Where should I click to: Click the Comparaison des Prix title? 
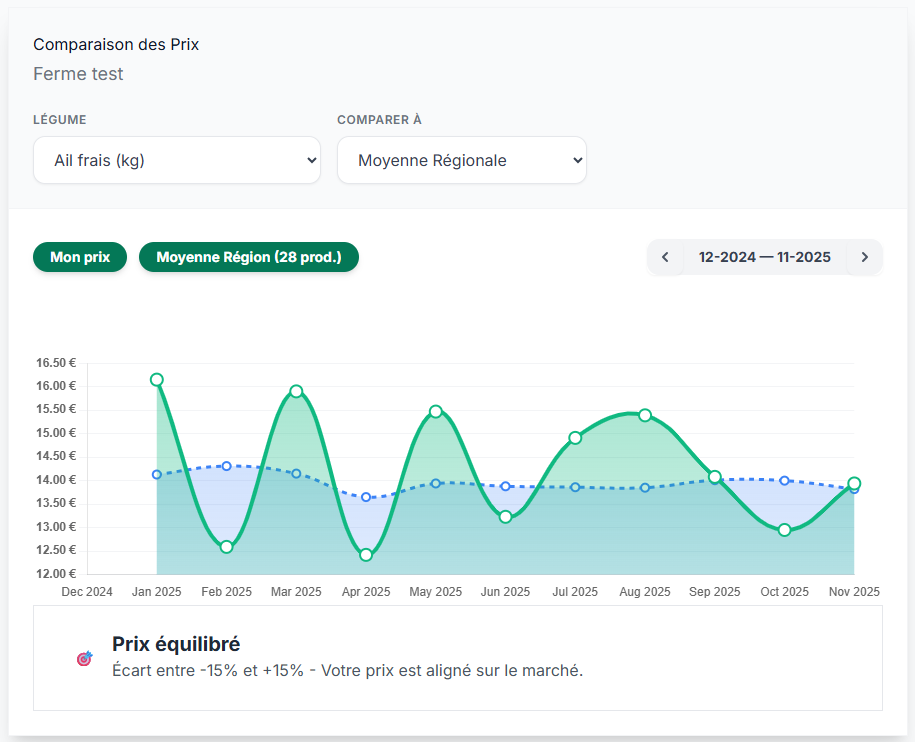point(116,44)
